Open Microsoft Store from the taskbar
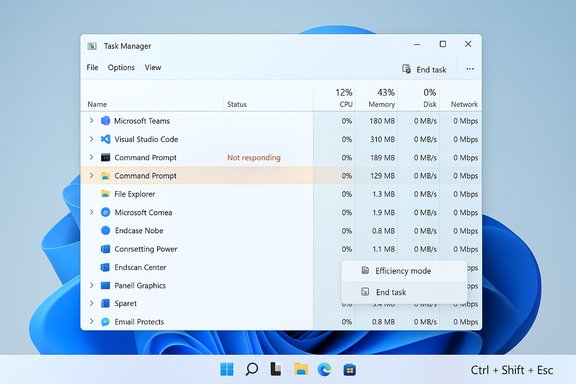576x384 pixels. [x=349, y=370]
